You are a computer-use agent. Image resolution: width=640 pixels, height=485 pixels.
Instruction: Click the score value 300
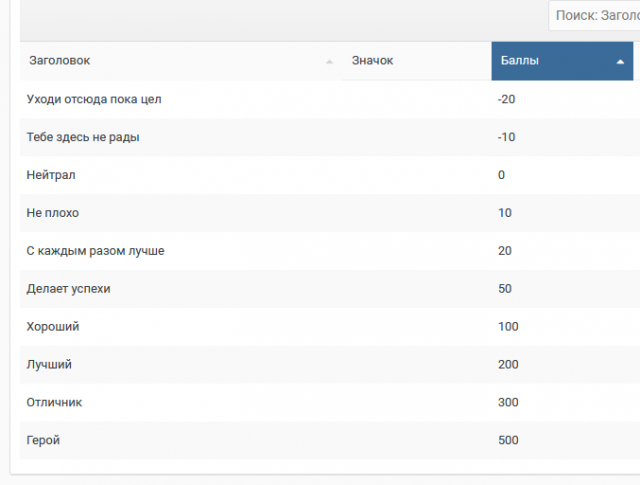tap(507, 403)
